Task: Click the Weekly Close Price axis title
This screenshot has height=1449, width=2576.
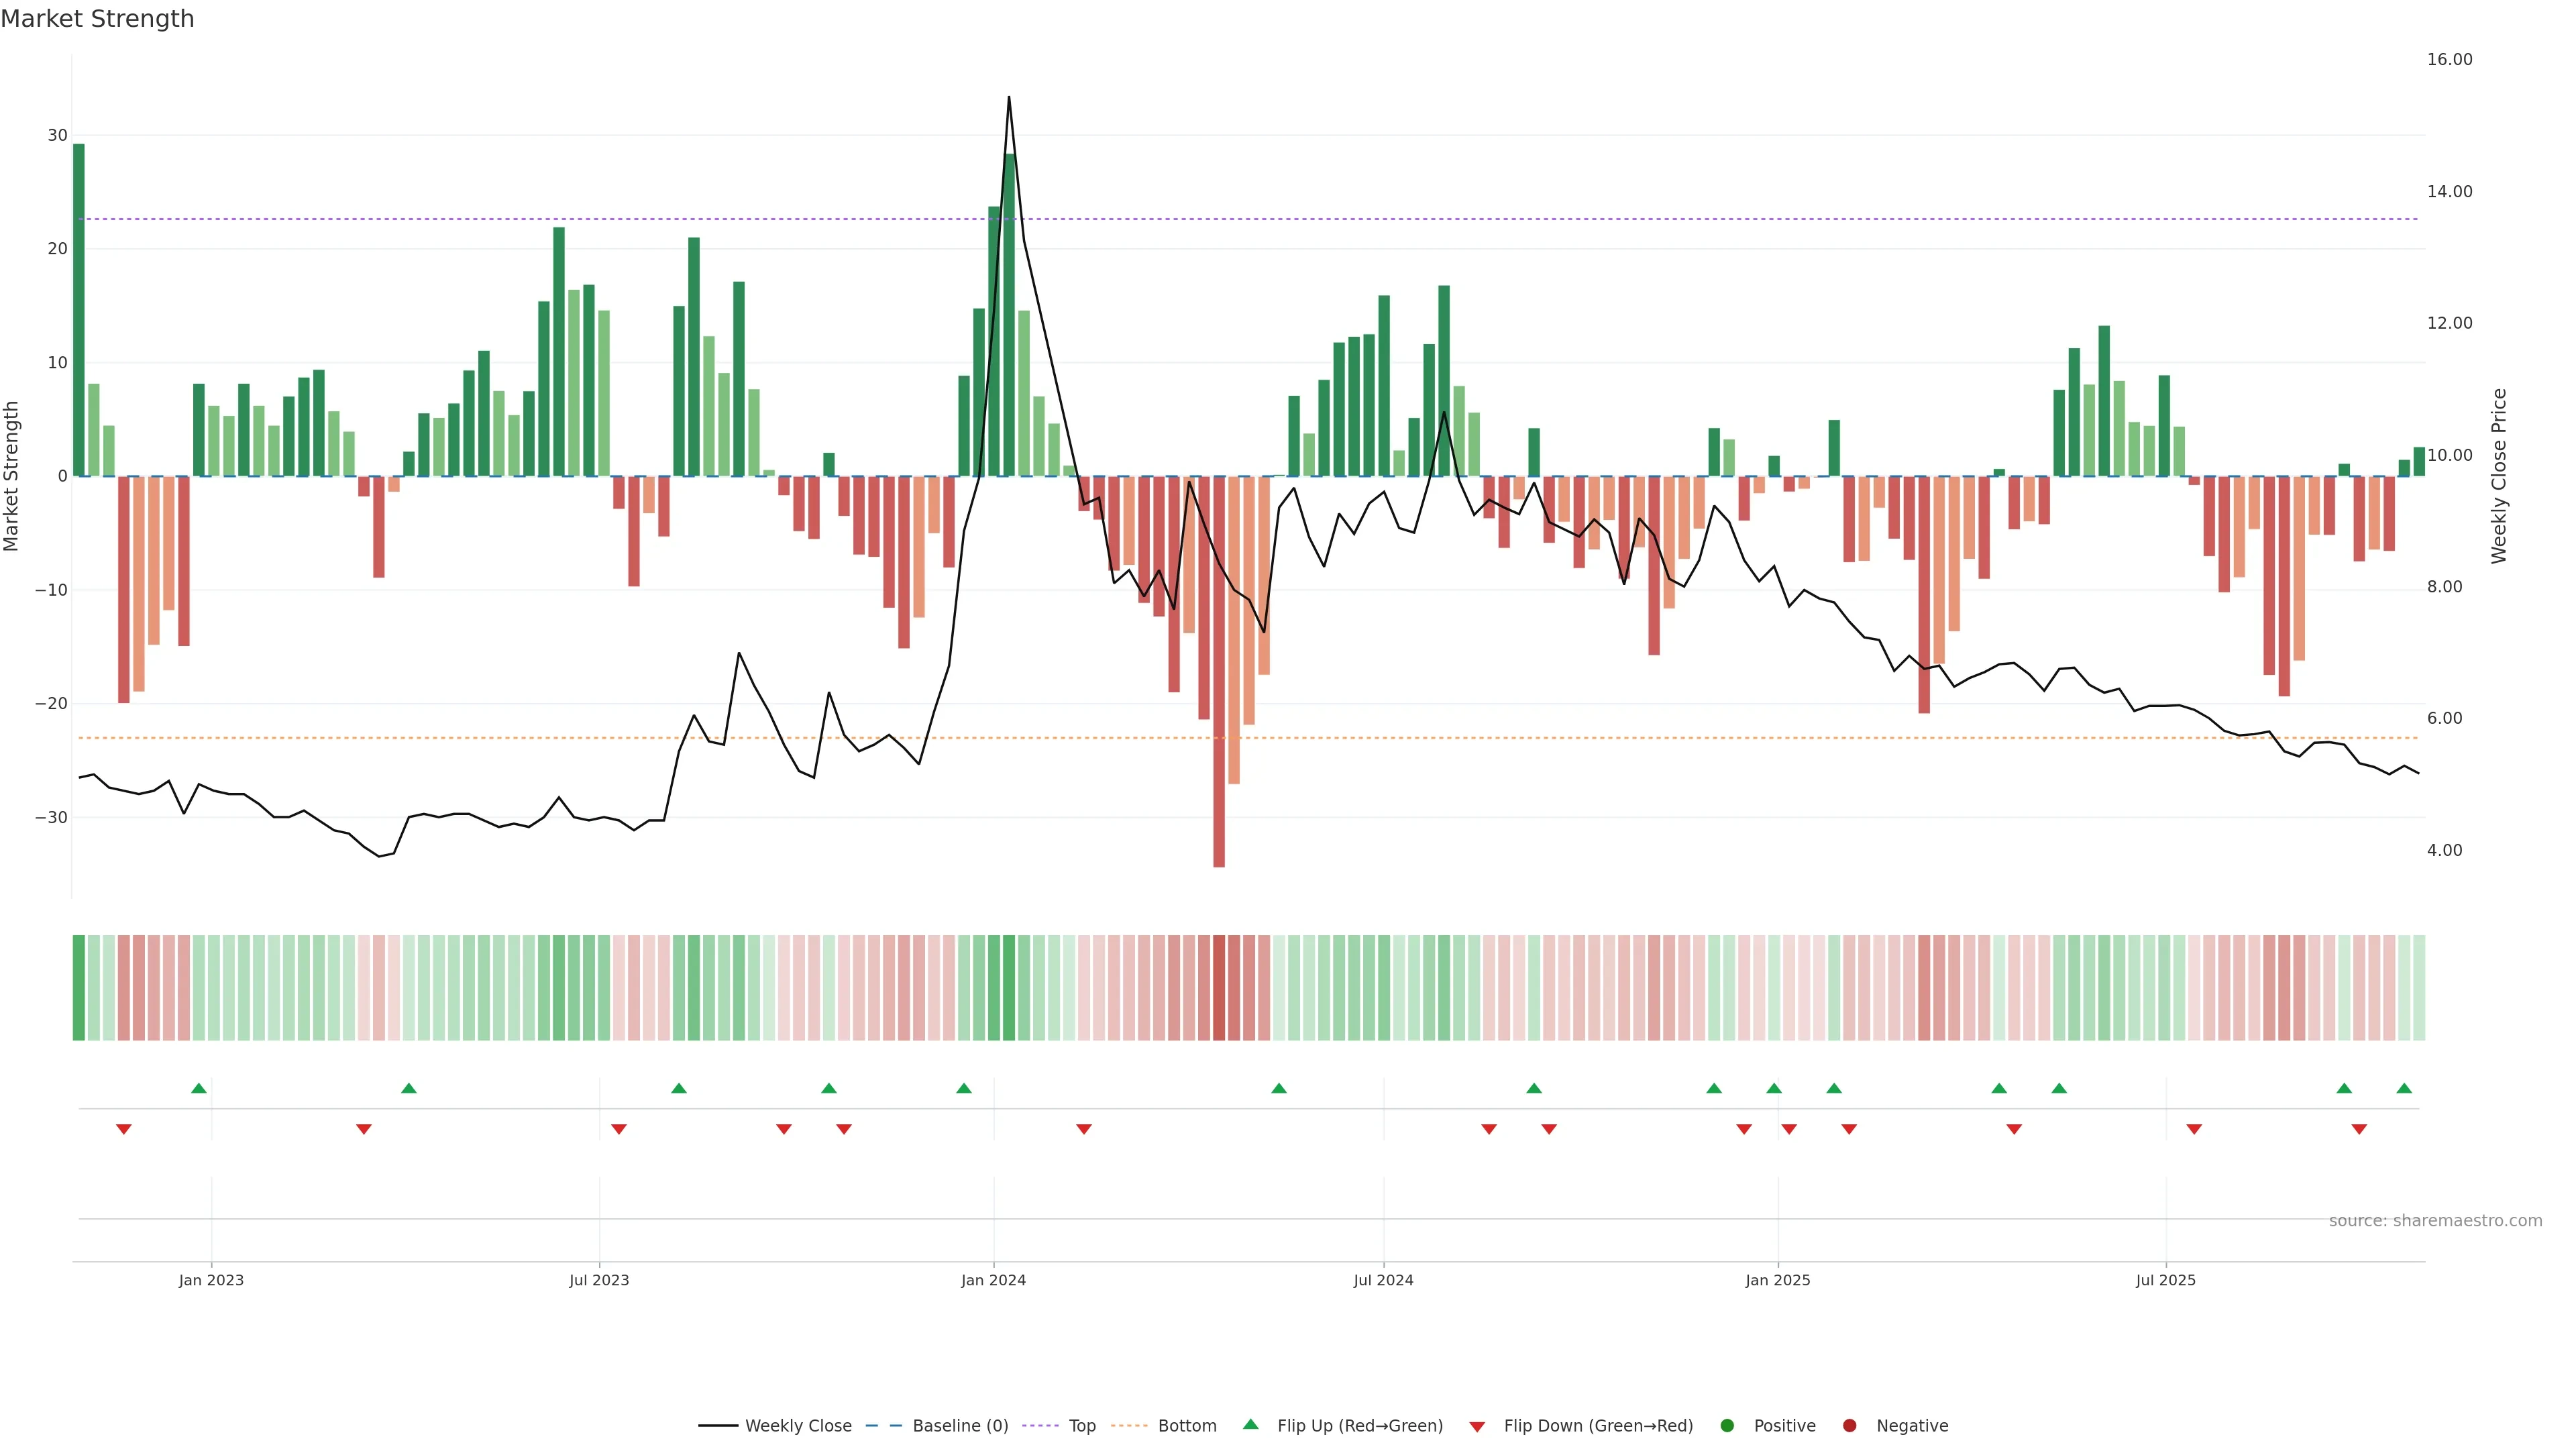Action: point(2499,476)
